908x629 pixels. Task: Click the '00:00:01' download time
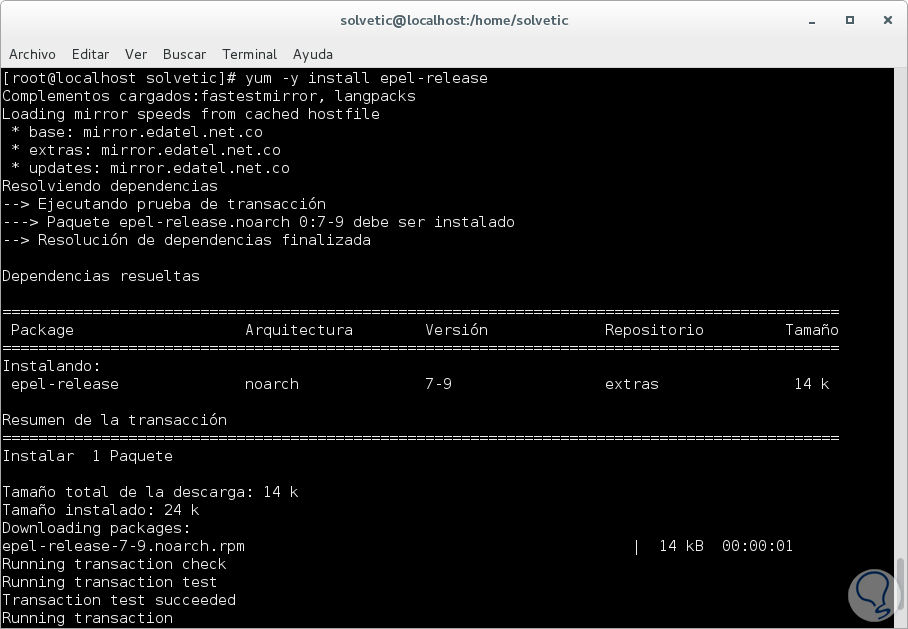click(x=757, y=546)
